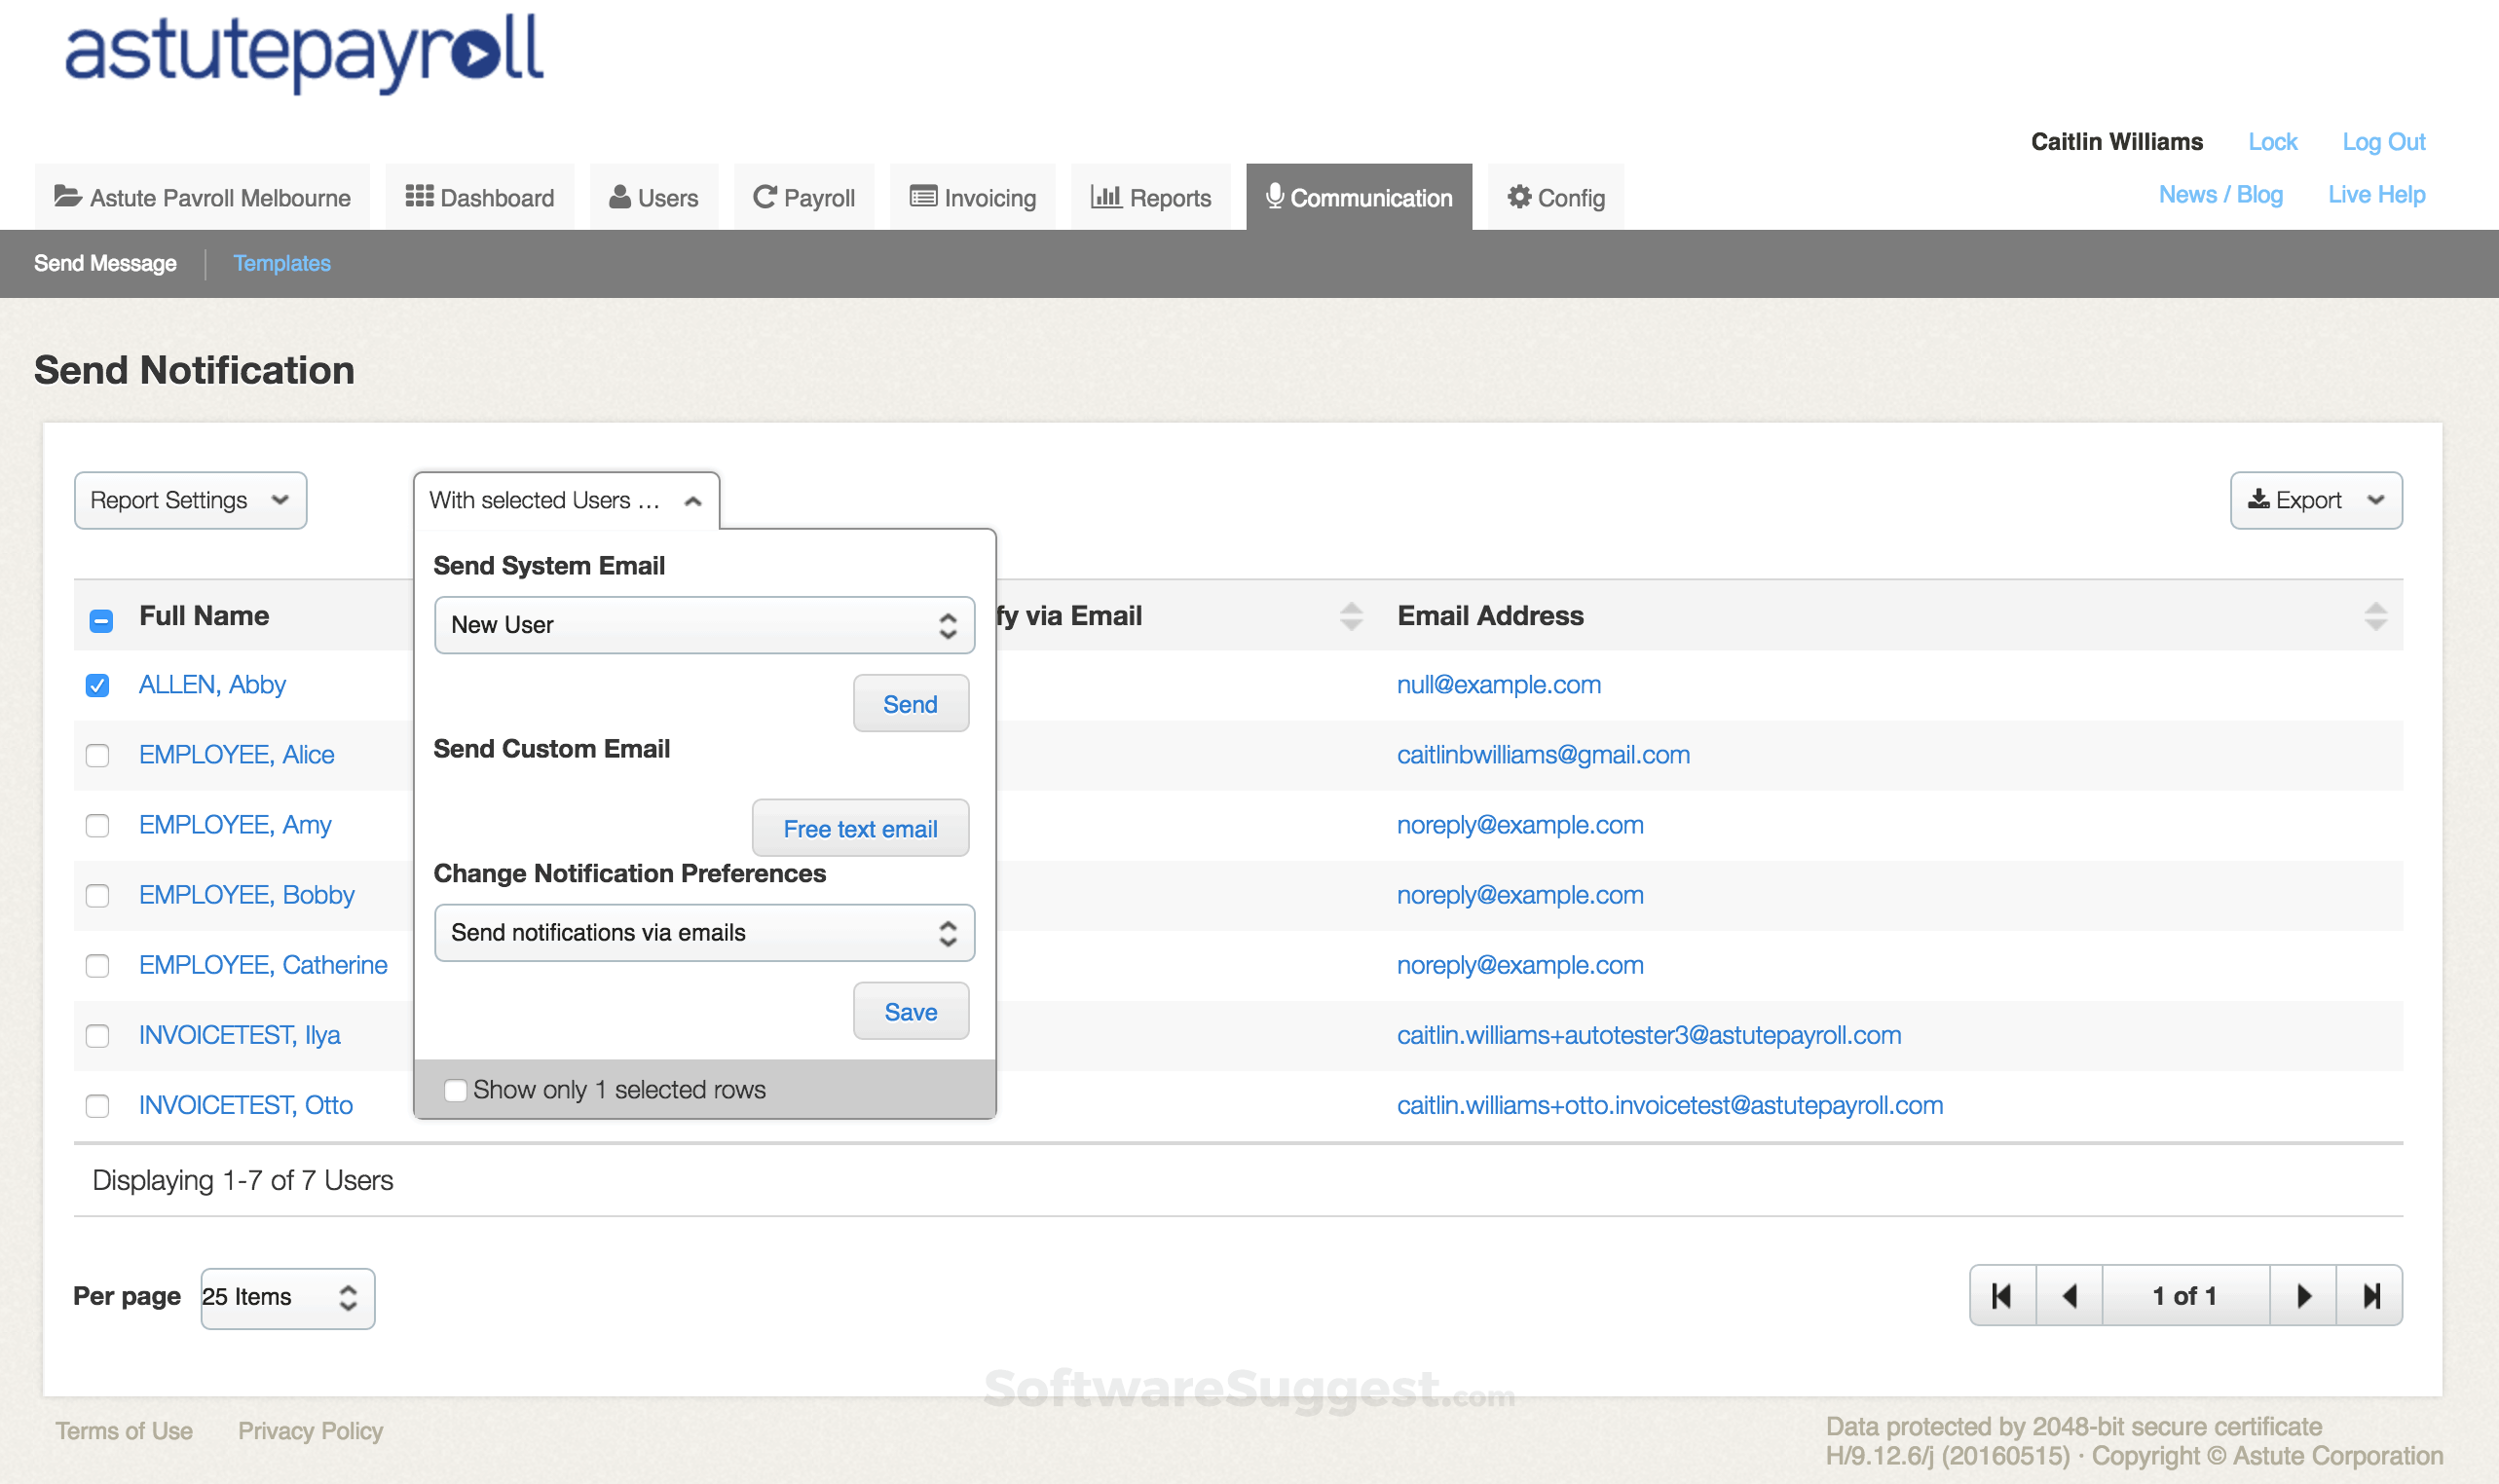Viewport: 2499px width, 1484px height.
Task: Open the Communication microphone tab icon
Action: click(1274, 196)
